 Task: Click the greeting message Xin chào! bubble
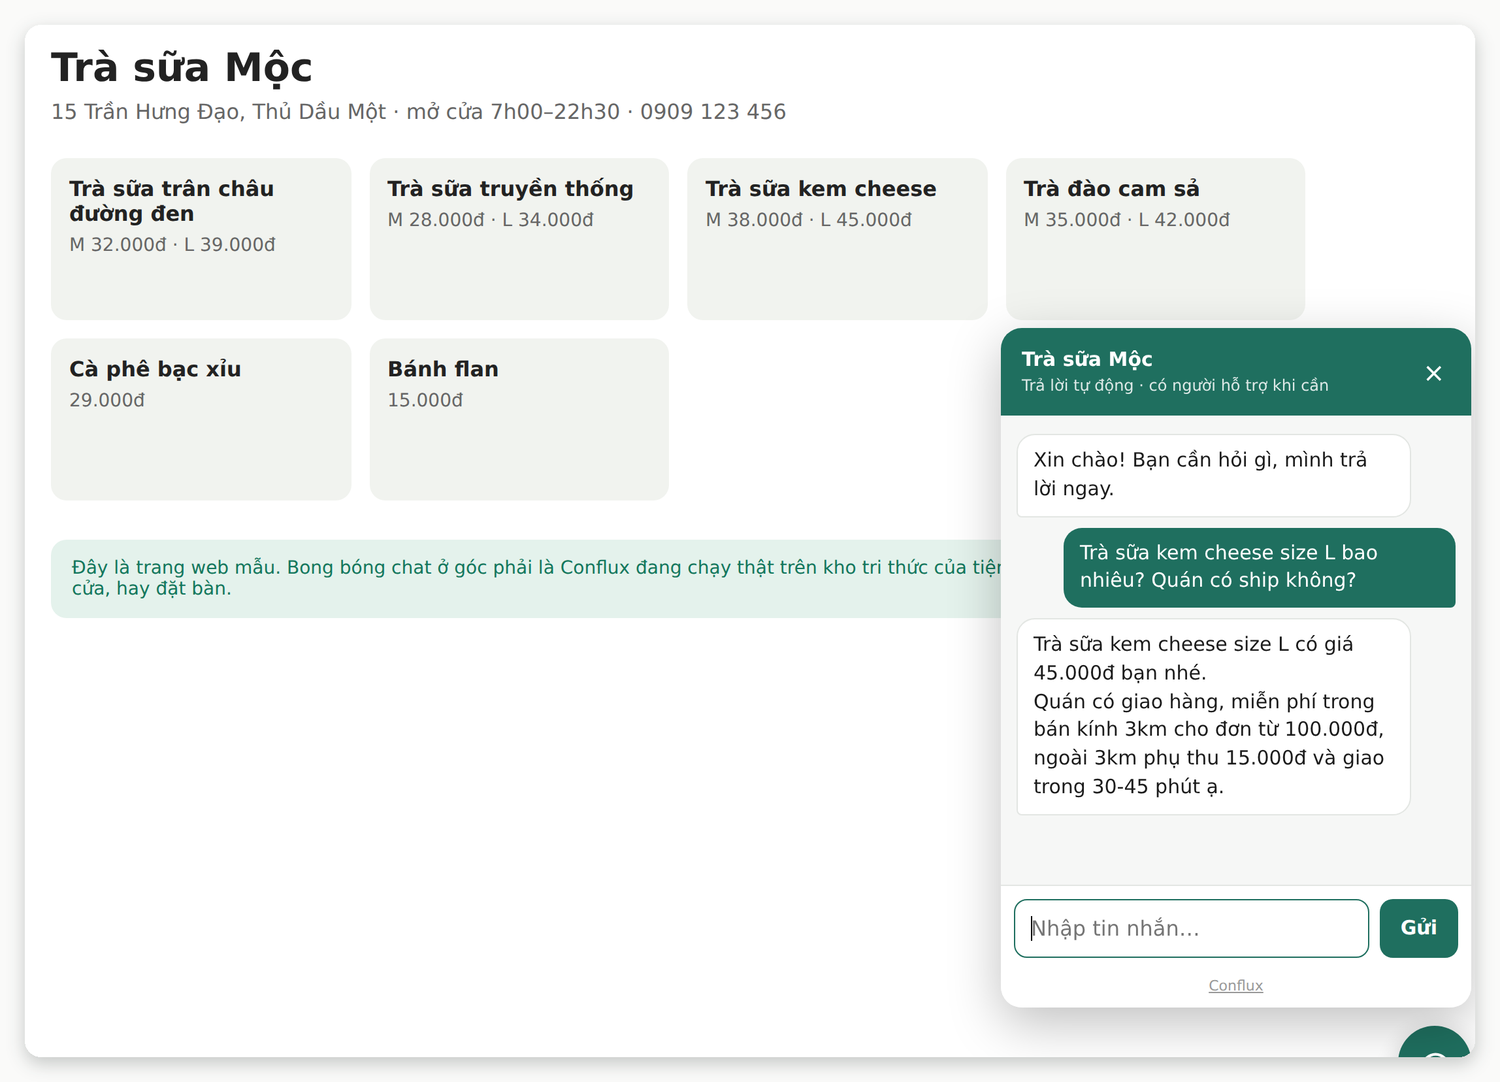pyautogui.click(x=1213, y=475)
